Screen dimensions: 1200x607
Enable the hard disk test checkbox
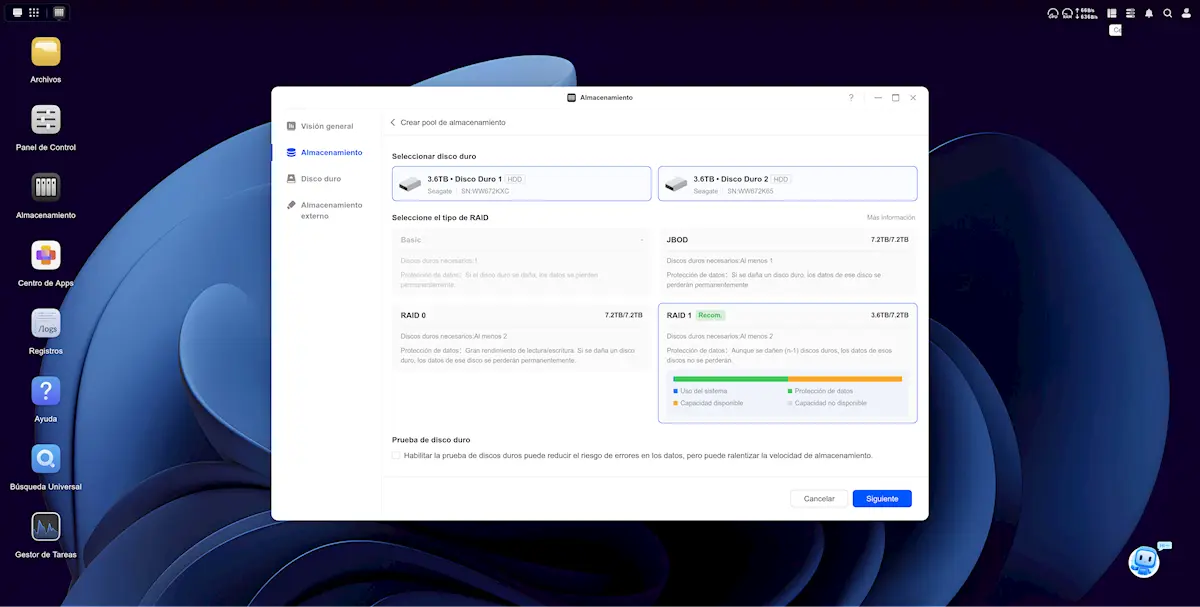[x=396, y=455]
